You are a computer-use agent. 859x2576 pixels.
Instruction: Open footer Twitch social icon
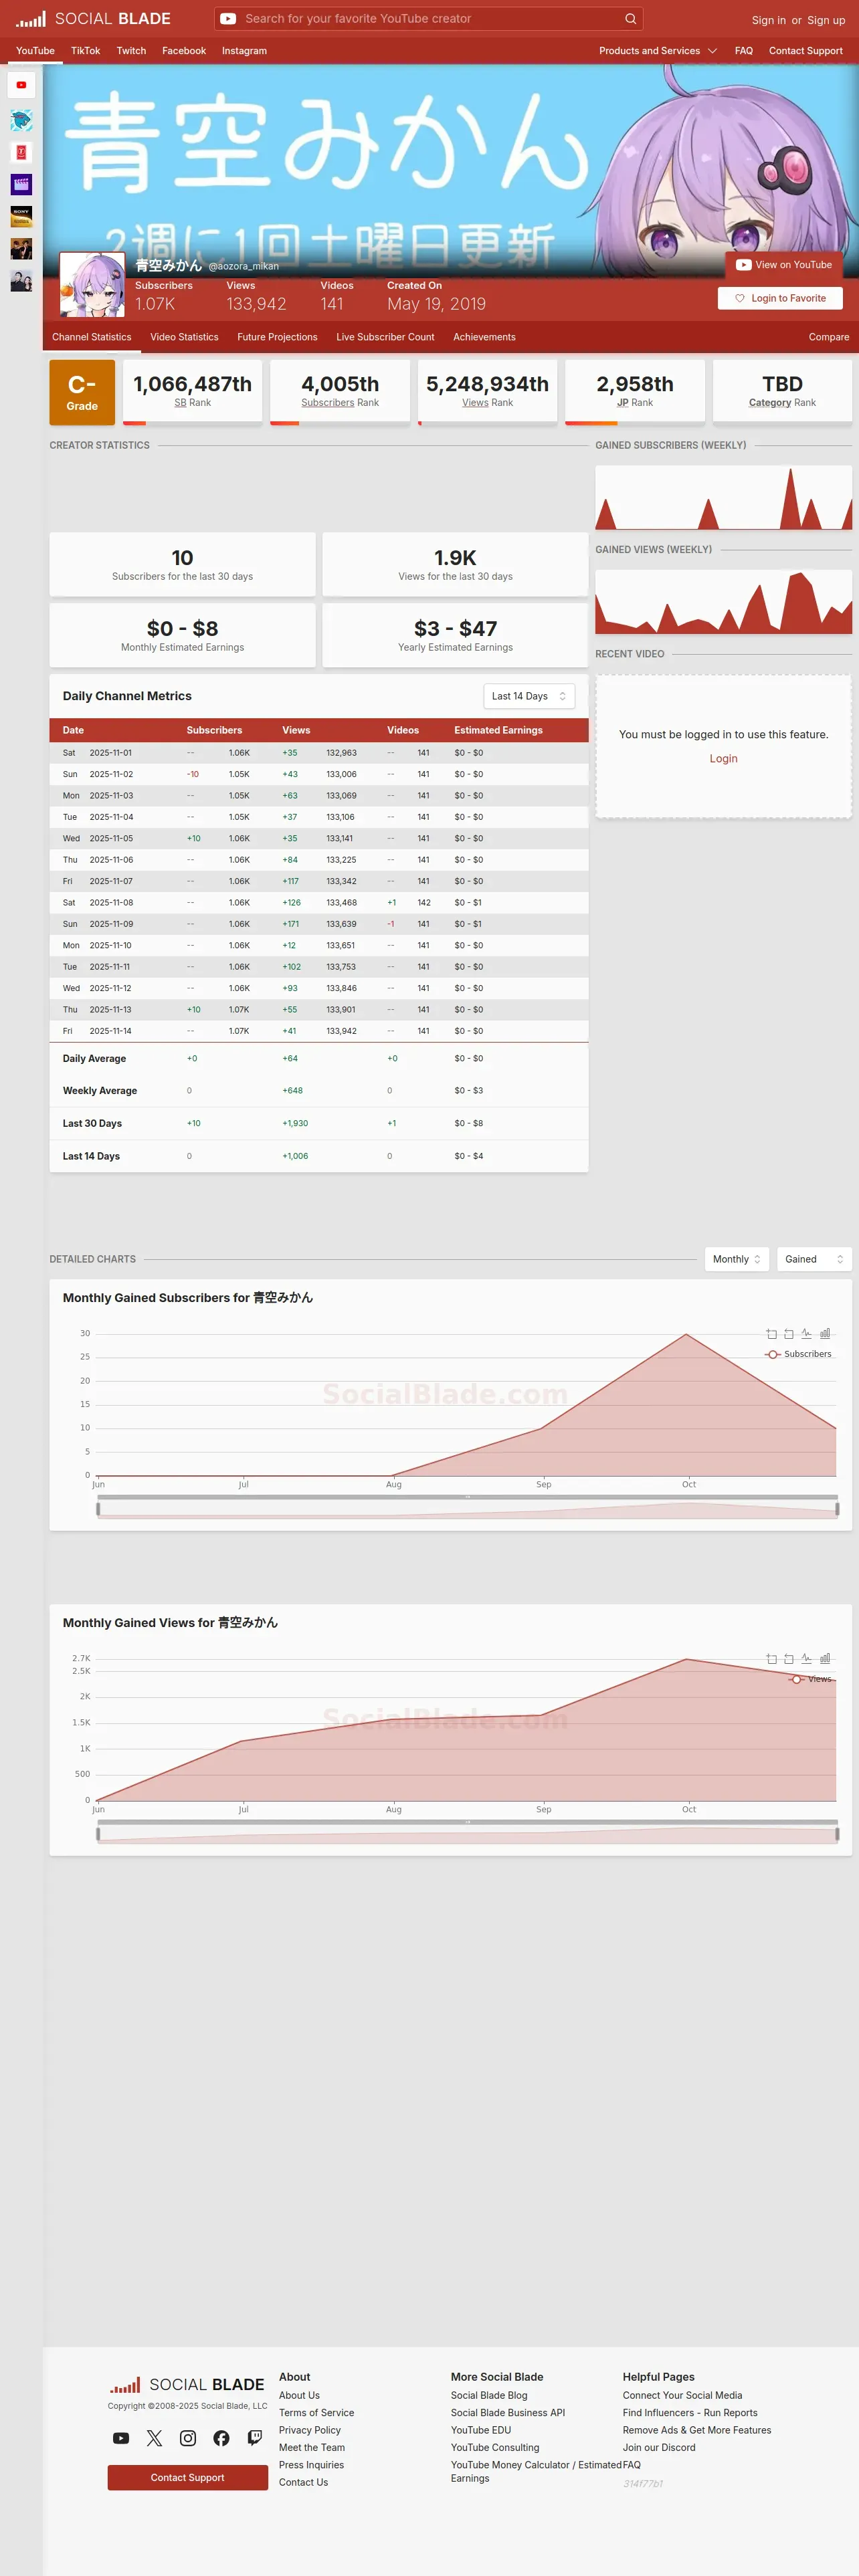click(x=255, y=2438)
